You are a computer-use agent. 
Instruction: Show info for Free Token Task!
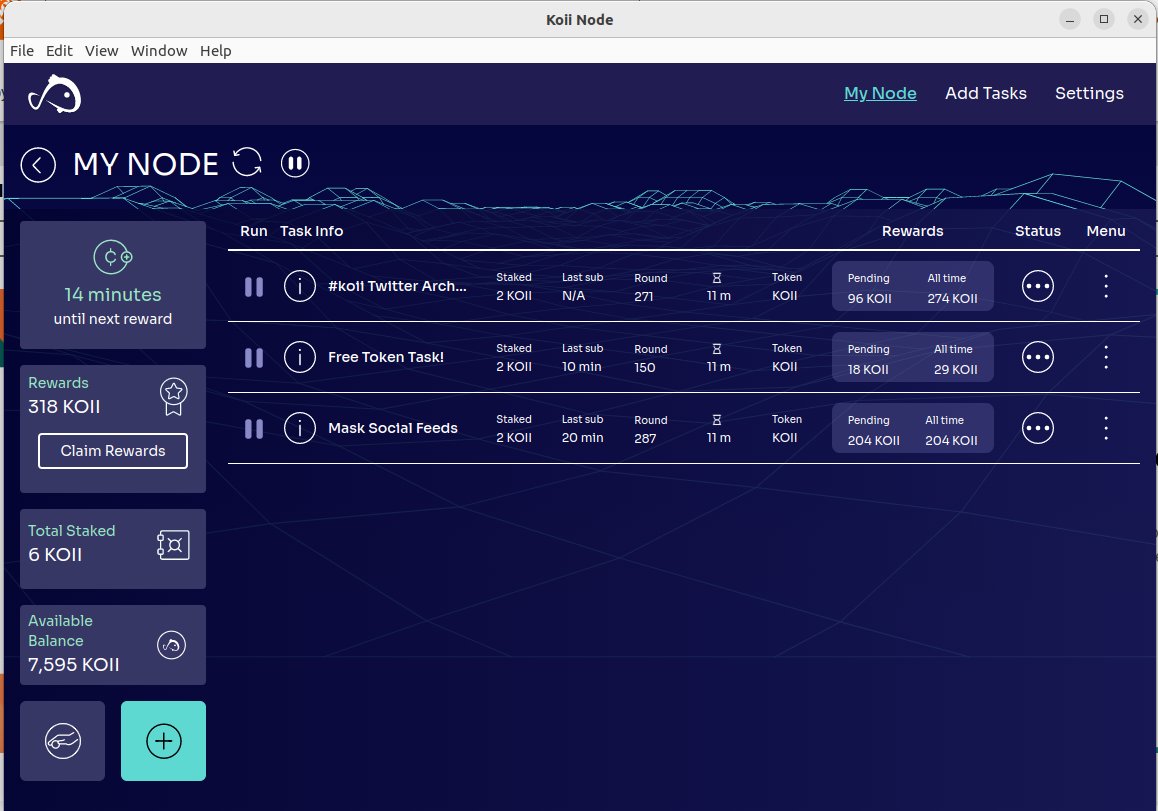tap(300, 357)
